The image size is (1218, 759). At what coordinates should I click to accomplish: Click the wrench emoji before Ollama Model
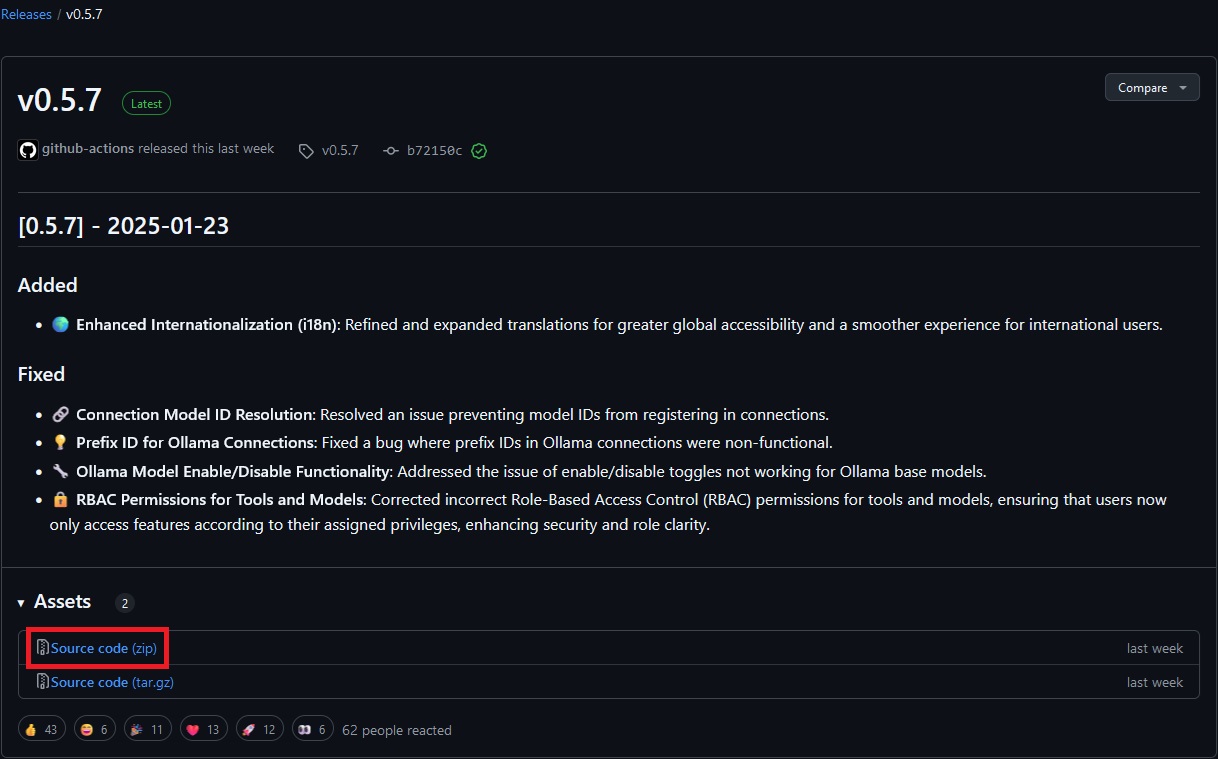click(x=60, y=471)
